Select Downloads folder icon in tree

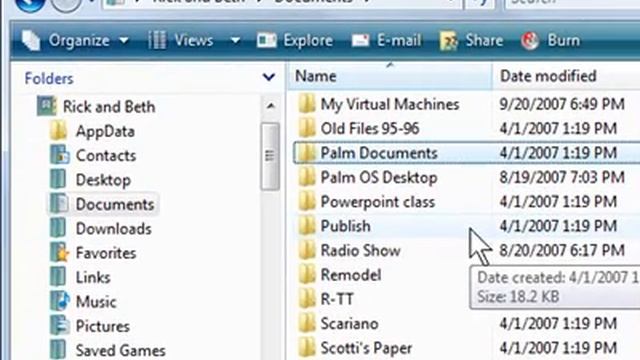click(58, 228)
